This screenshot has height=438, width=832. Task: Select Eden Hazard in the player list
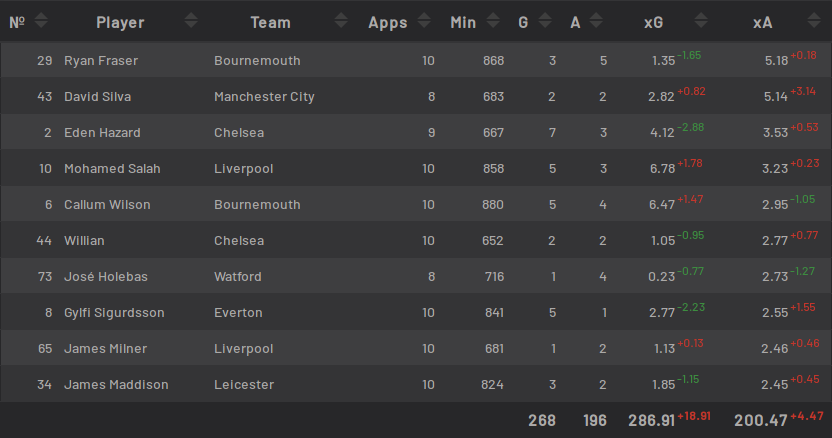click(x=102, y=133)
